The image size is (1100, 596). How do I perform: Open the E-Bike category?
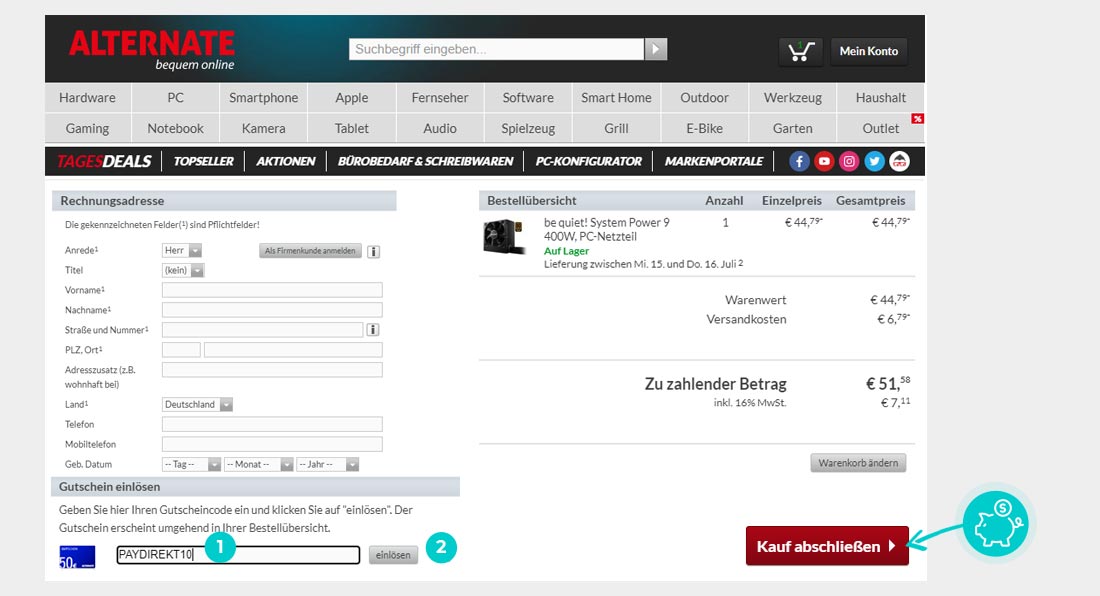(704, 128)
